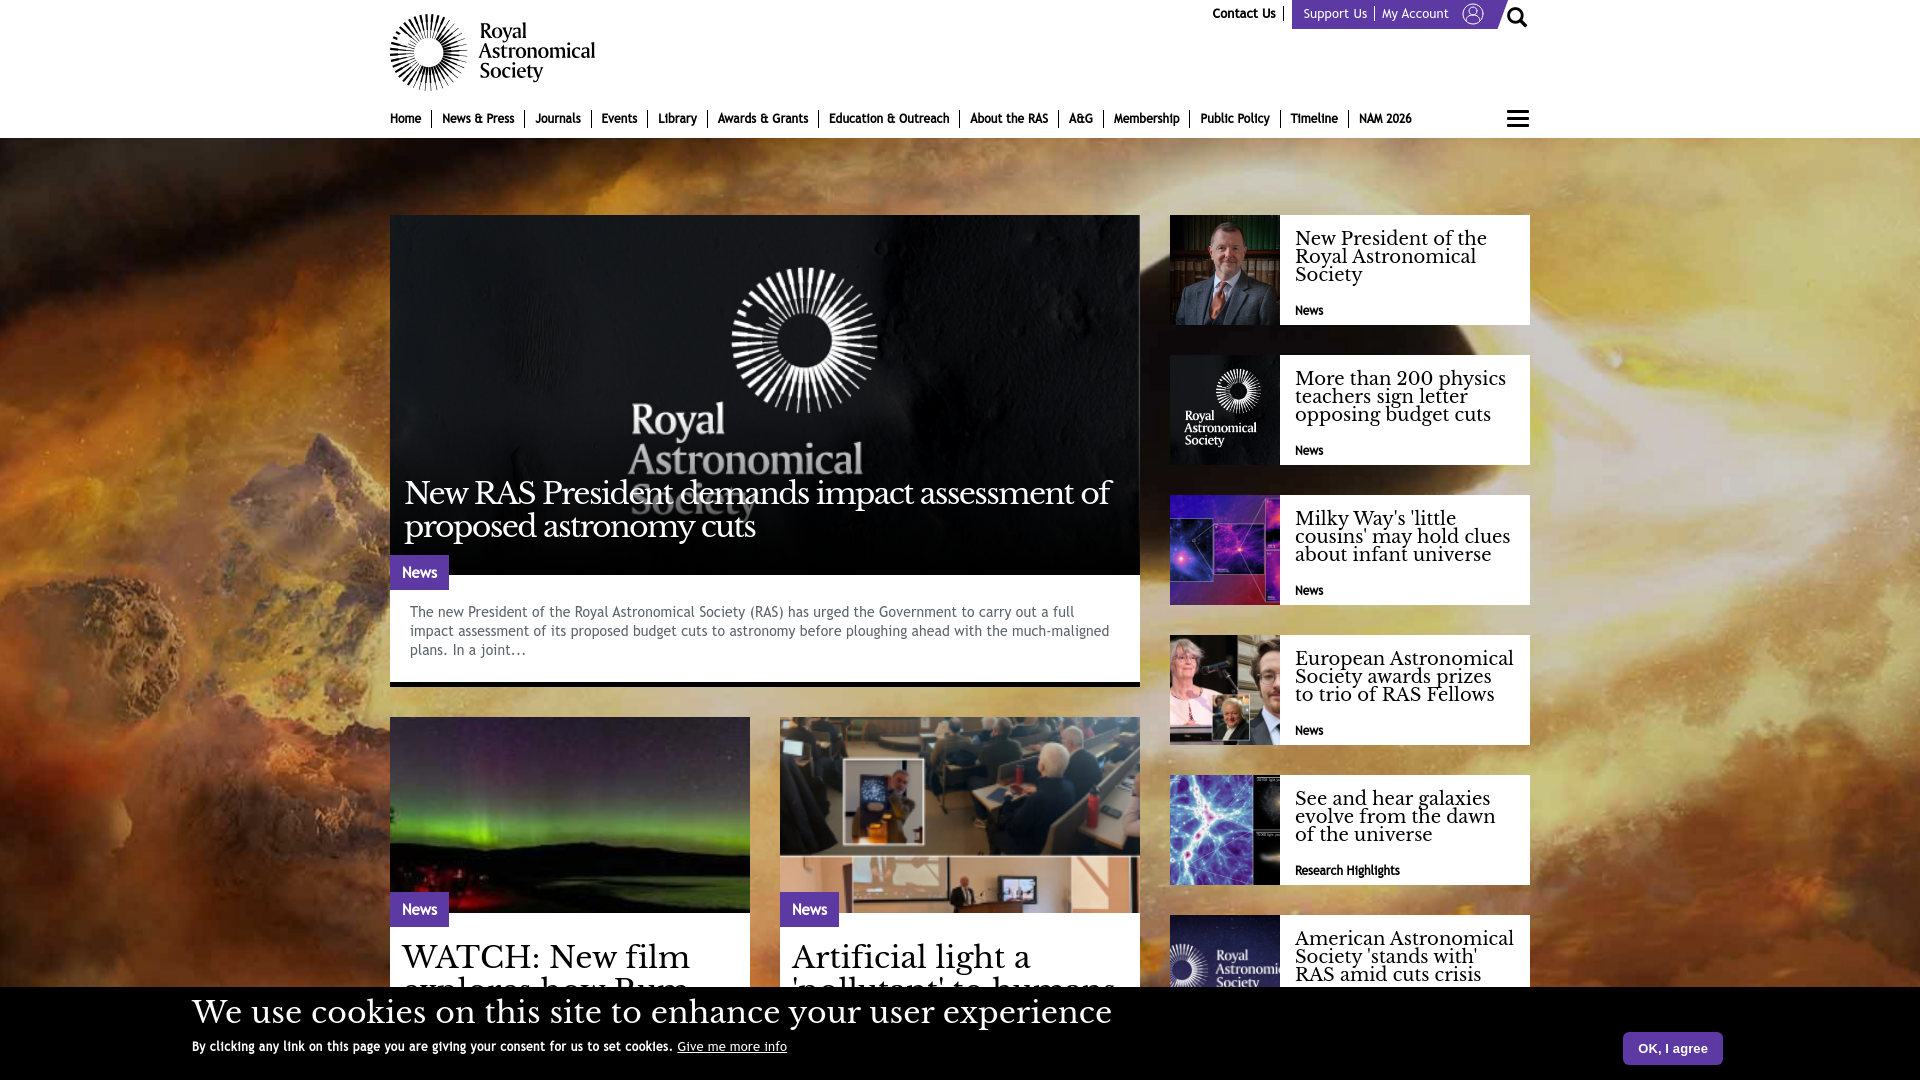Open Public Policy menu item
This screenshot has height=1080, width=1920.
(1235, 119)
